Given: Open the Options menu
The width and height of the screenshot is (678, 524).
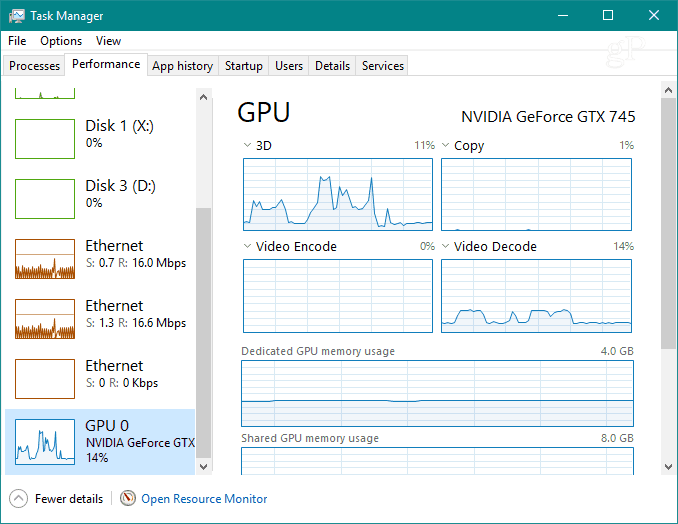Looking at the screenshot, I should pos(61,41).
